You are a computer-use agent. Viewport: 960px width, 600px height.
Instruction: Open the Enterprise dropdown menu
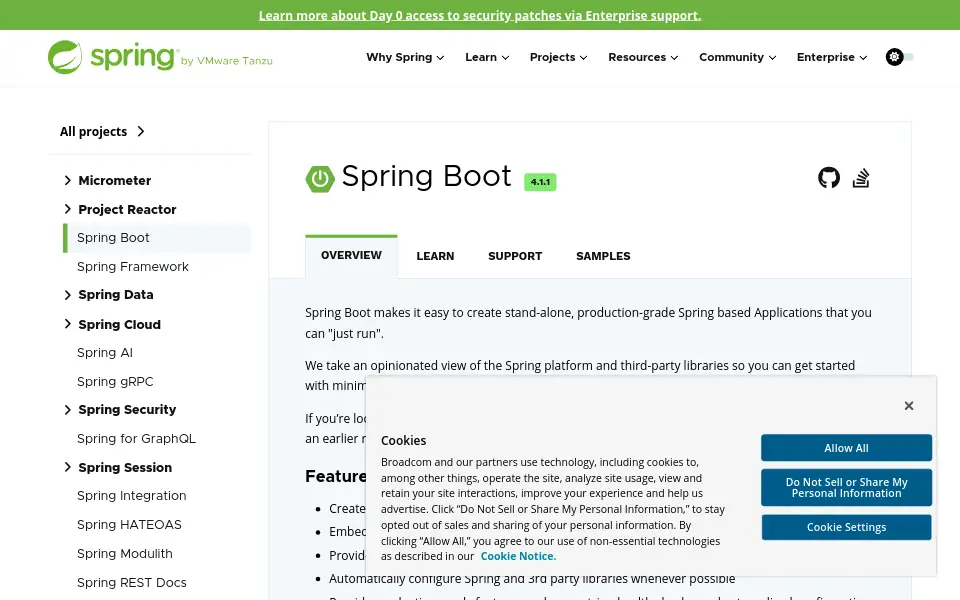[x=832, y=57]
